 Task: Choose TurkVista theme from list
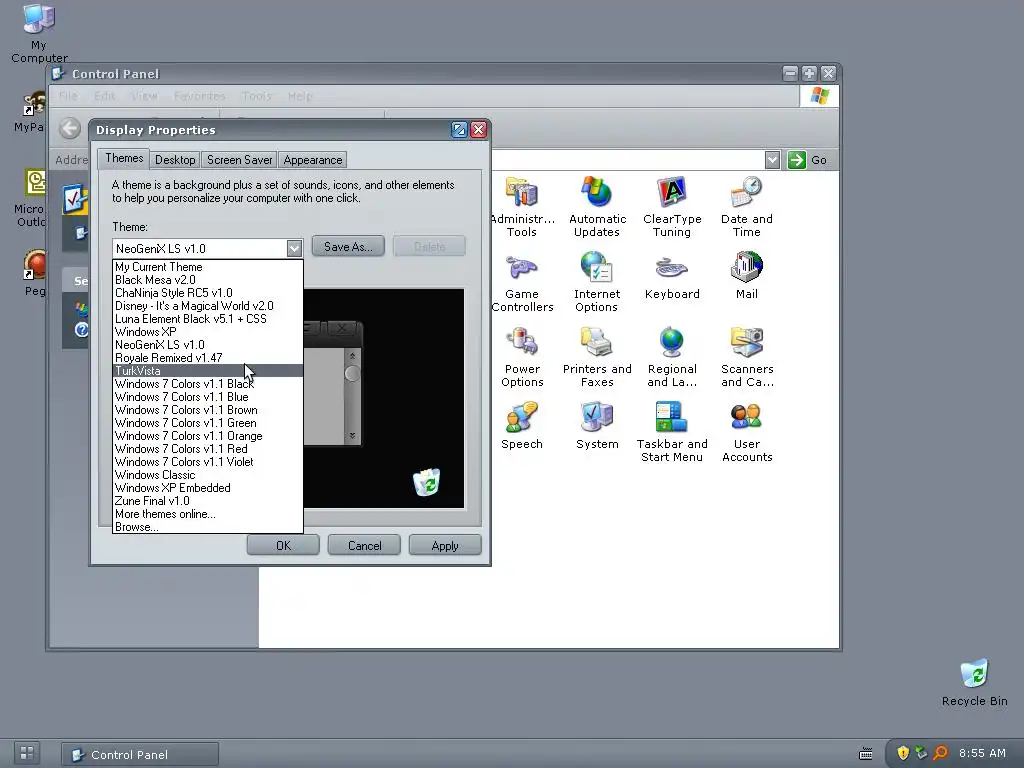click(208, 371)
